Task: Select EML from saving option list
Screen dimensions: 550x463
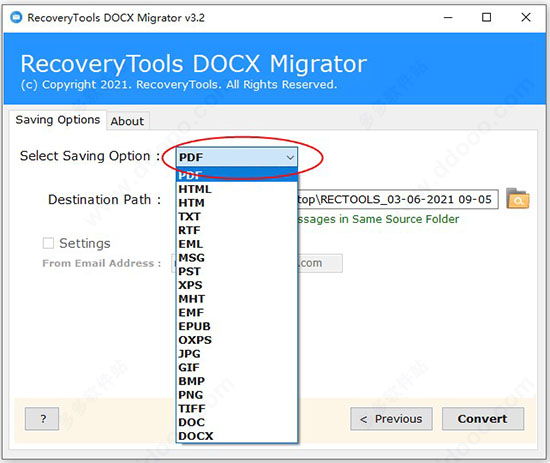Action: (x=237, y=244)
